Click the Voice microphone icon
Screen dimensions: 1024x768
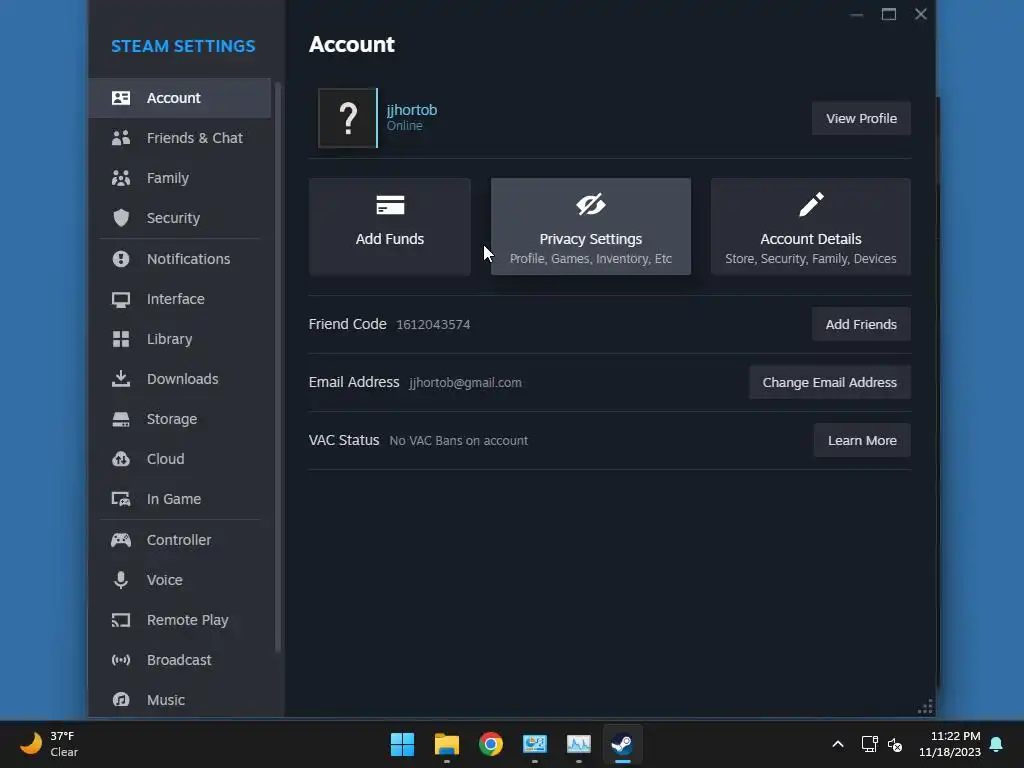121,580
